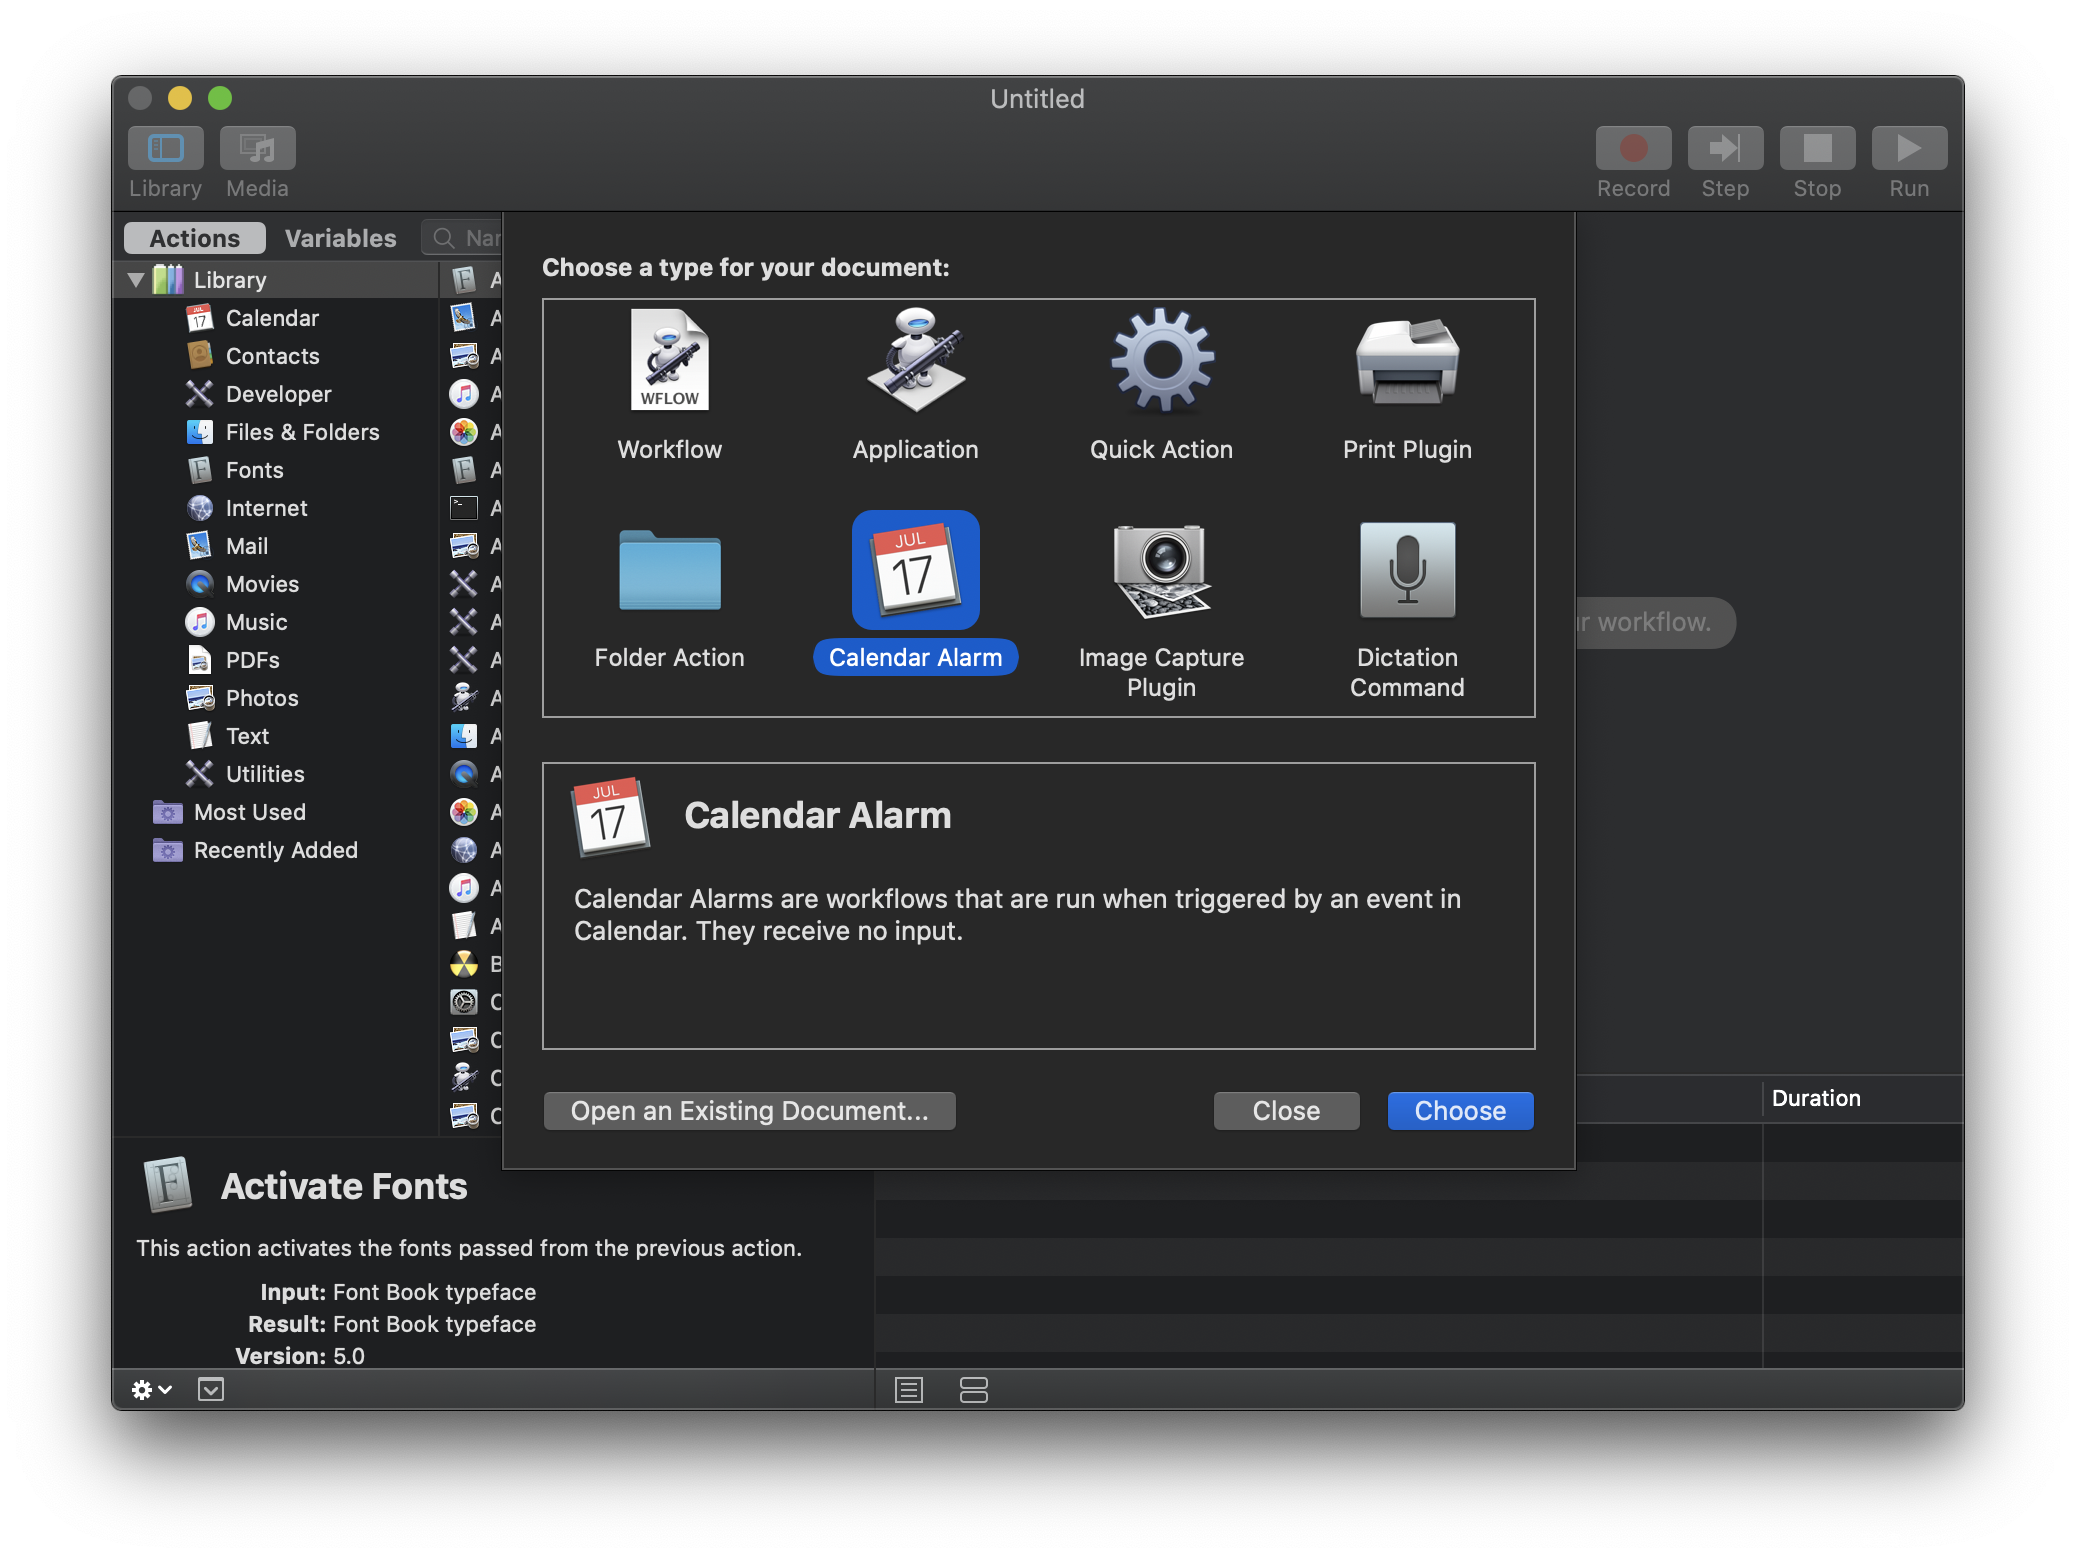Select Fonts category in Library
The height and width of the screenshot is (1558, 2076).
274,470
